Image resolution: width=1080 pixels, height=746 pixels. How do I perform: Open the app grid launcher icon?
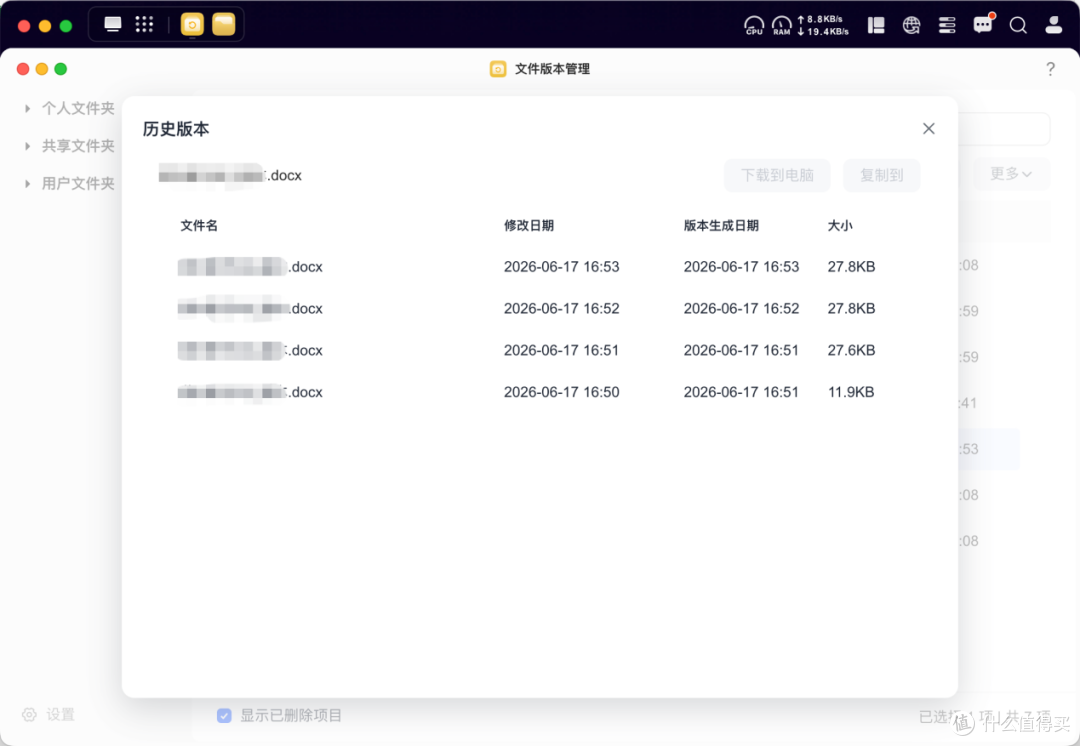click(144, 25)
